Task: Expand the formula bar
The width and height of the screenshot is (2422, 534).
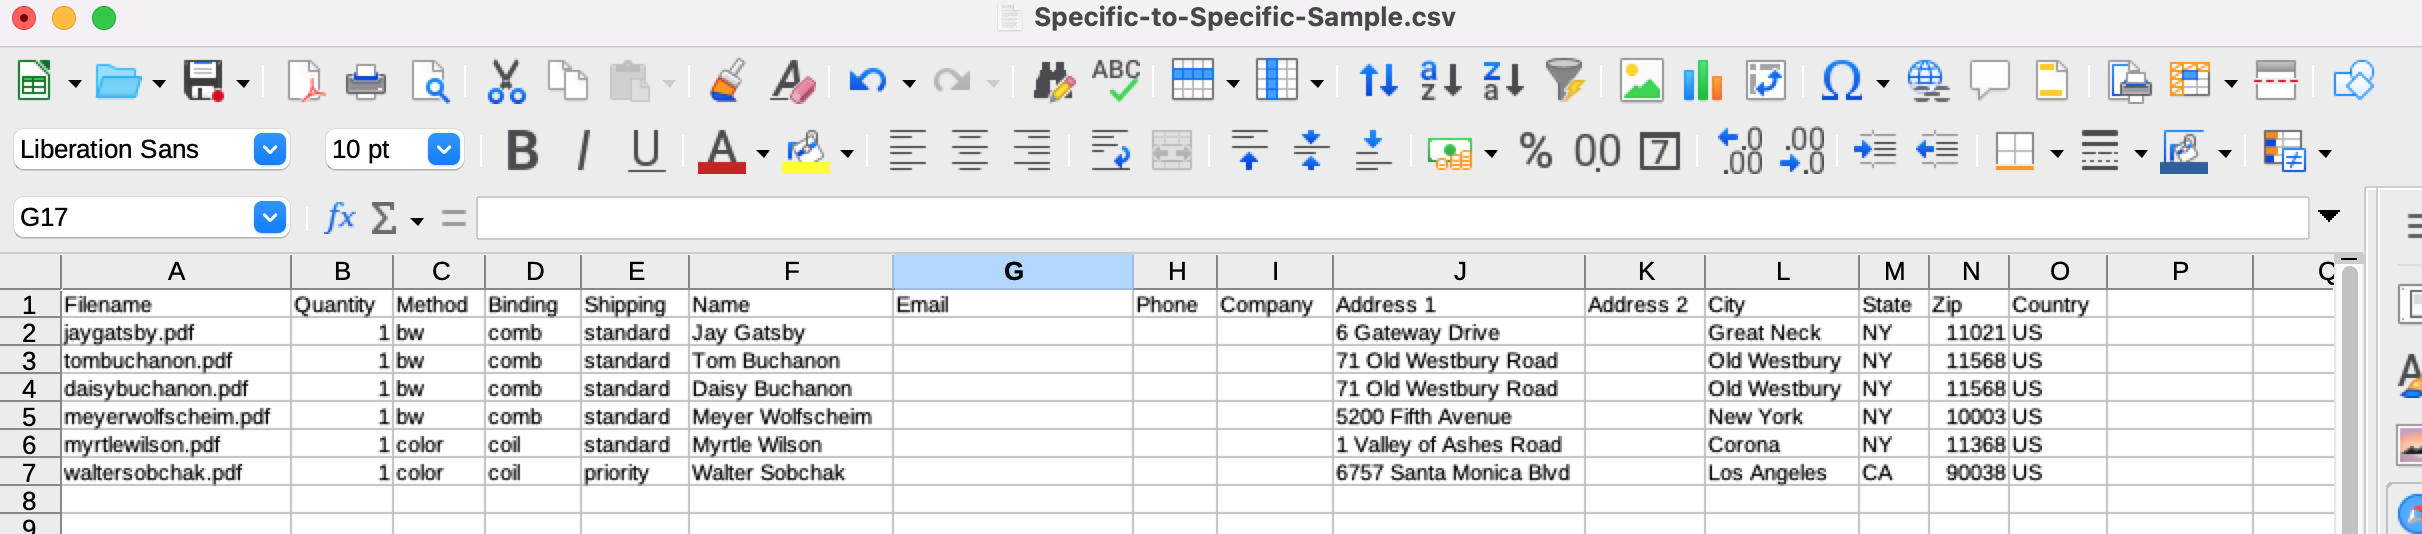Action: [x=2329, y=216]
